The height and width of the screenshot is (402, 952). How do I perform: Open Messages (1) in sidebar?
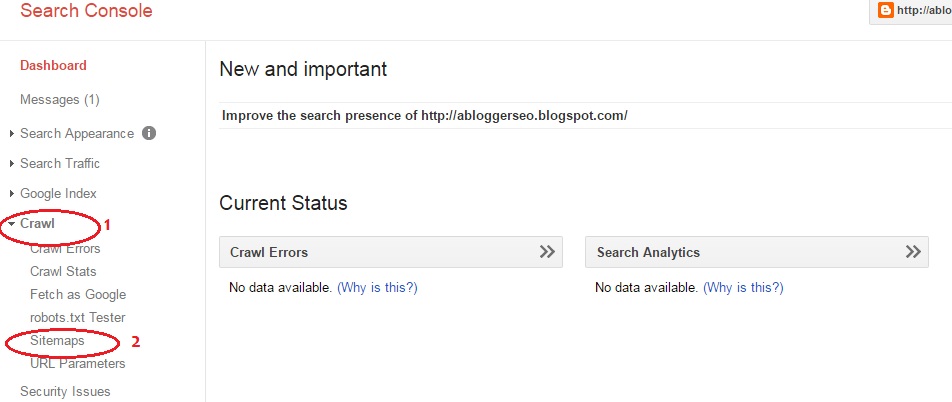(59, 99)
